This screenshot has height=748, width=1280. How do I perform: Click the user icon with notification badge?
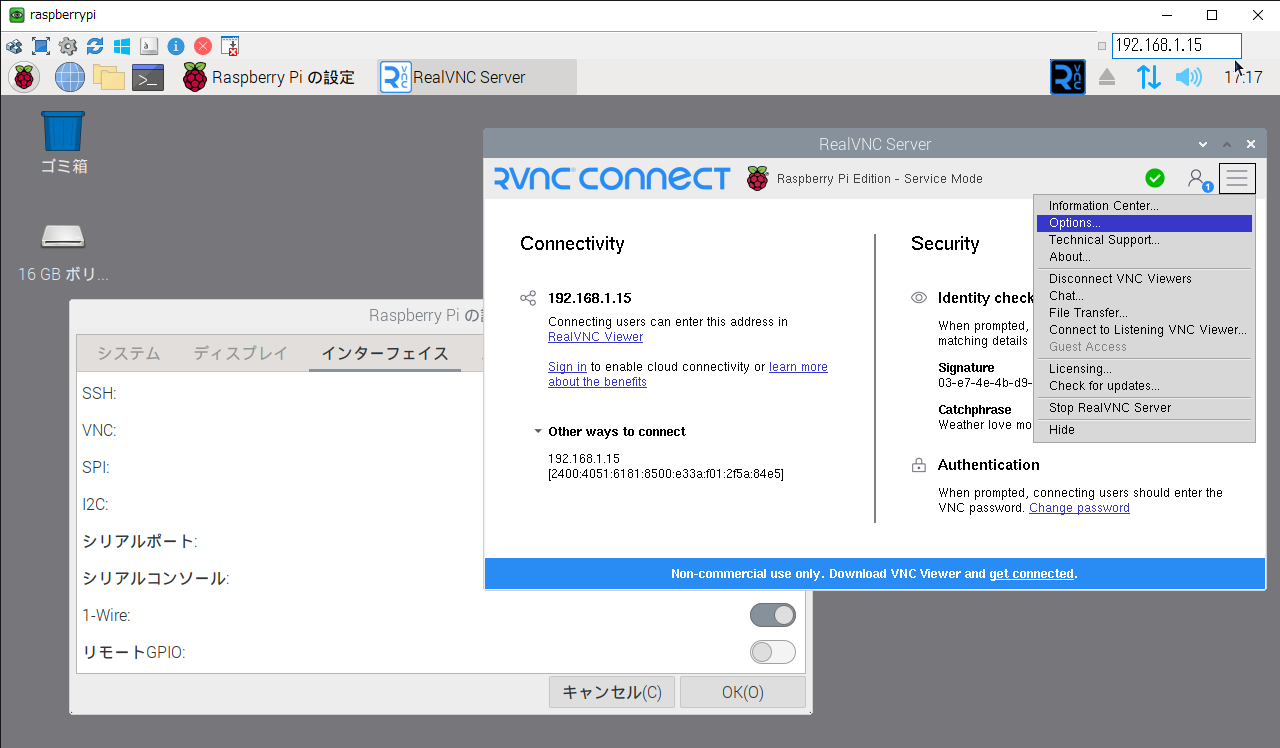point(1198,179)
